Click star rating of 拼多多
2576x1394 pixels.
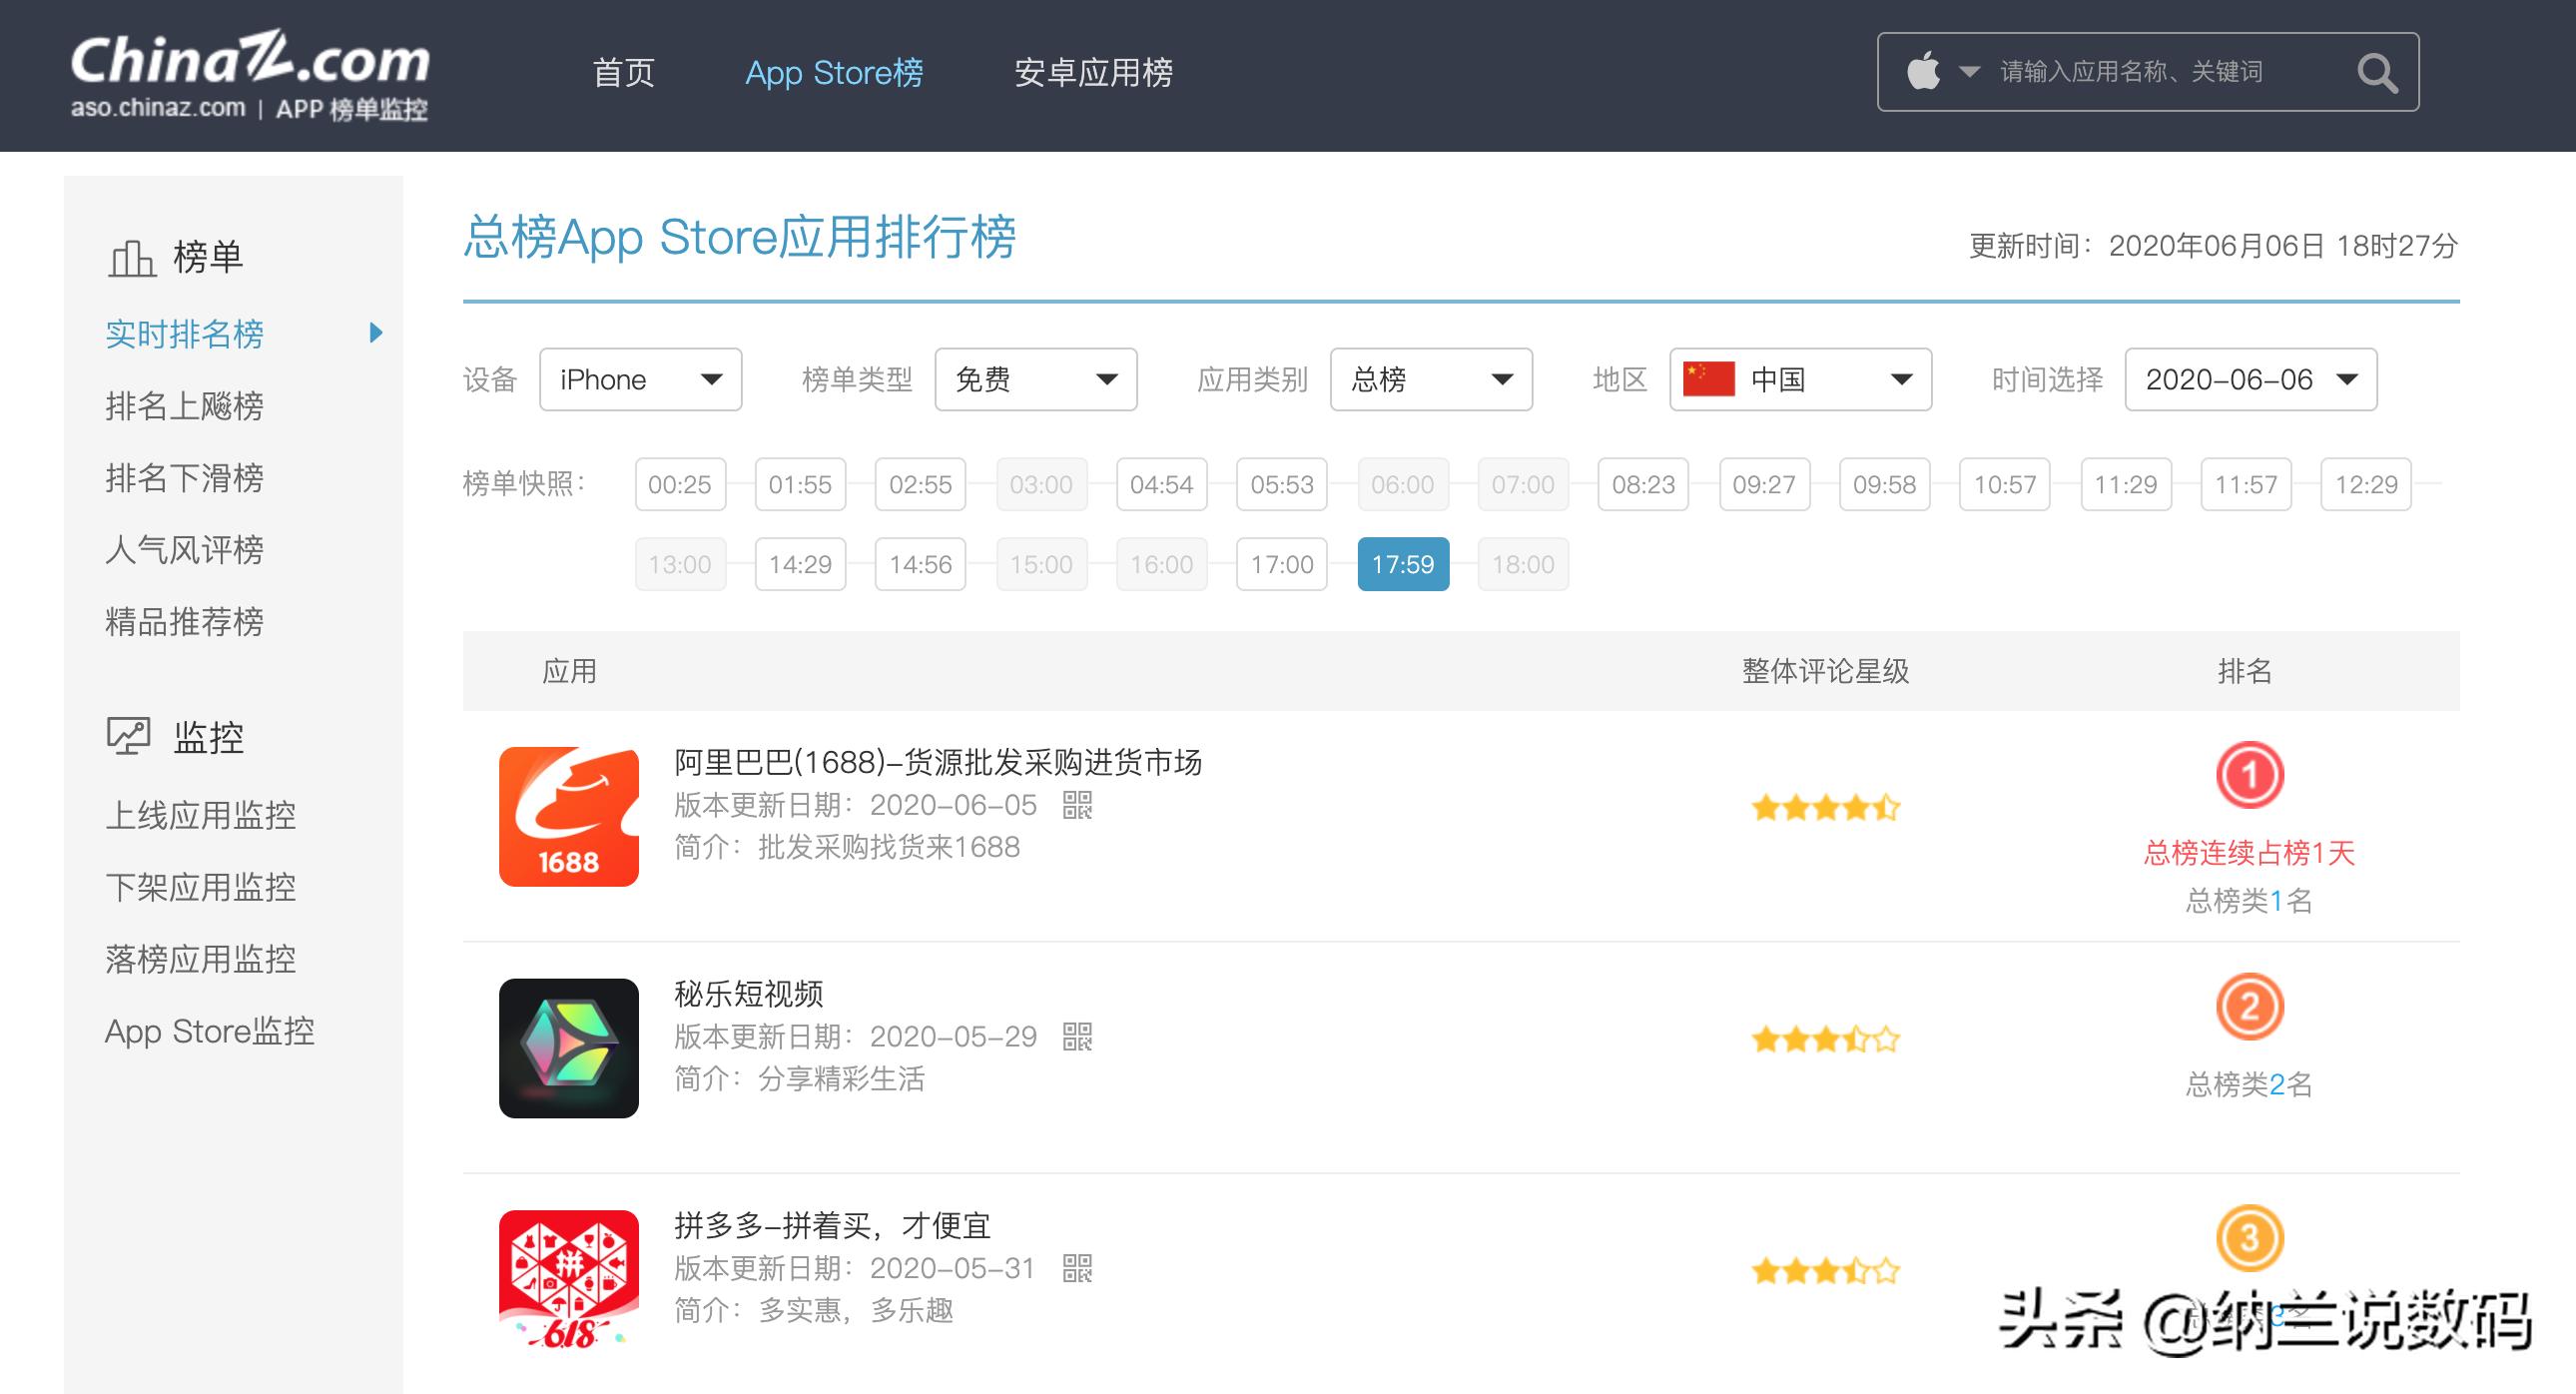pyautogui.click(x=1825, y=1271)
